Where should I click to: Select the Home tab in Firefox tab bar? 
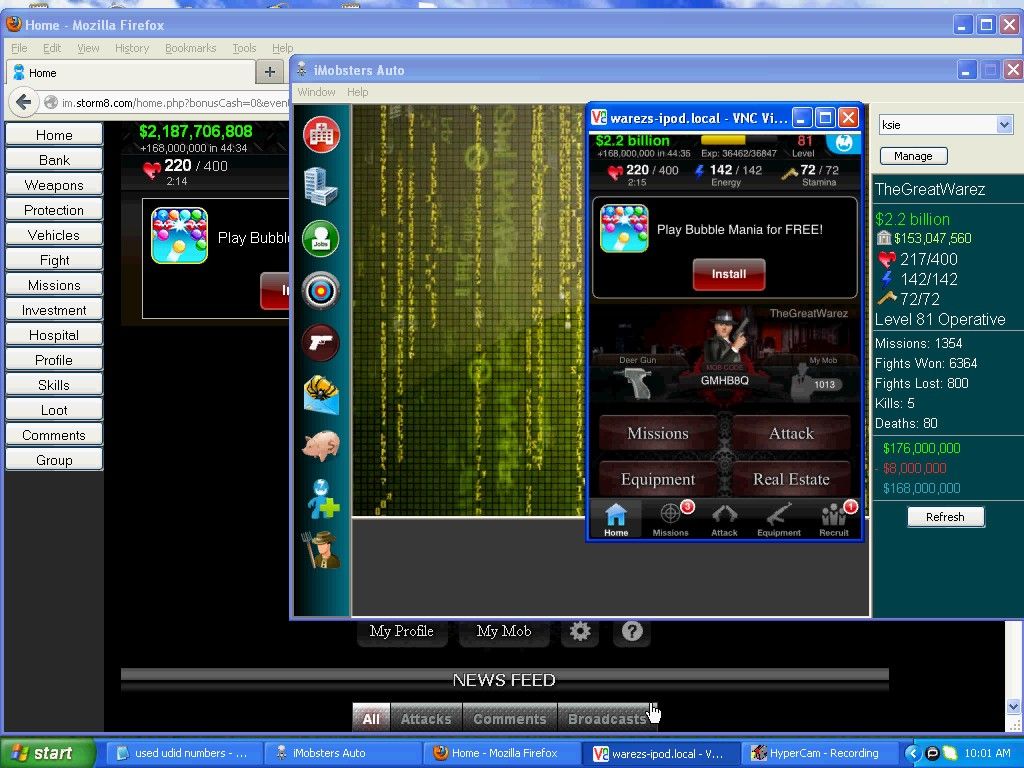[131, 72]
